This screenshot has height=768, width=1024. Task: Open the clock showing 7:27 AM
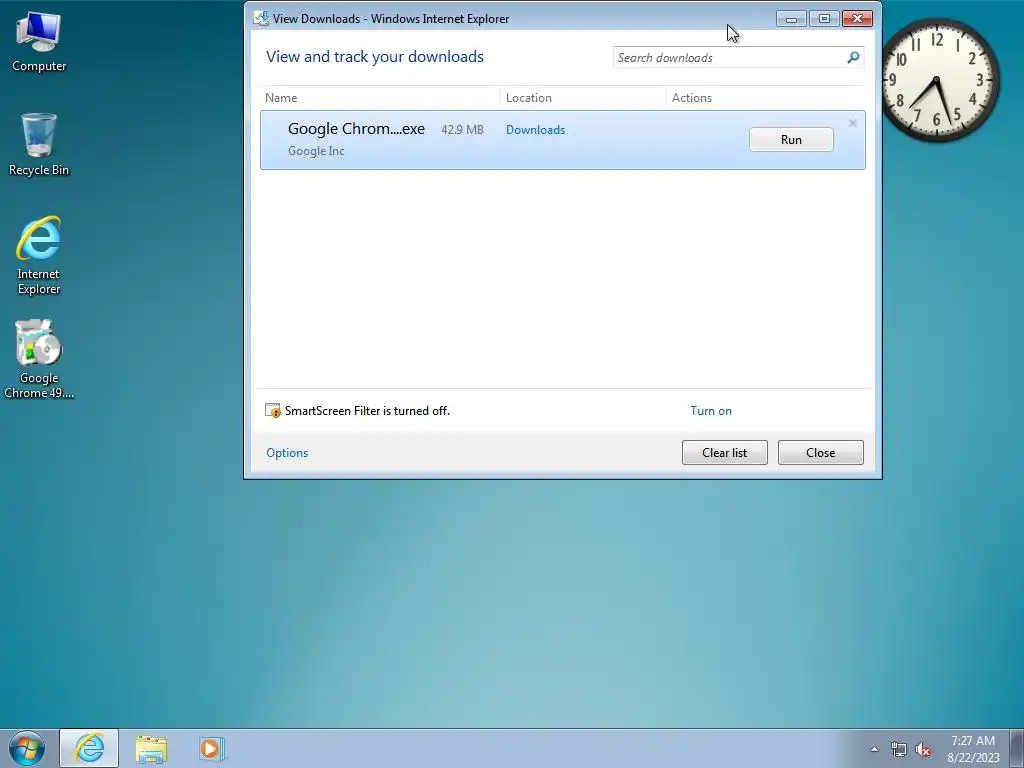coord(973,749)
